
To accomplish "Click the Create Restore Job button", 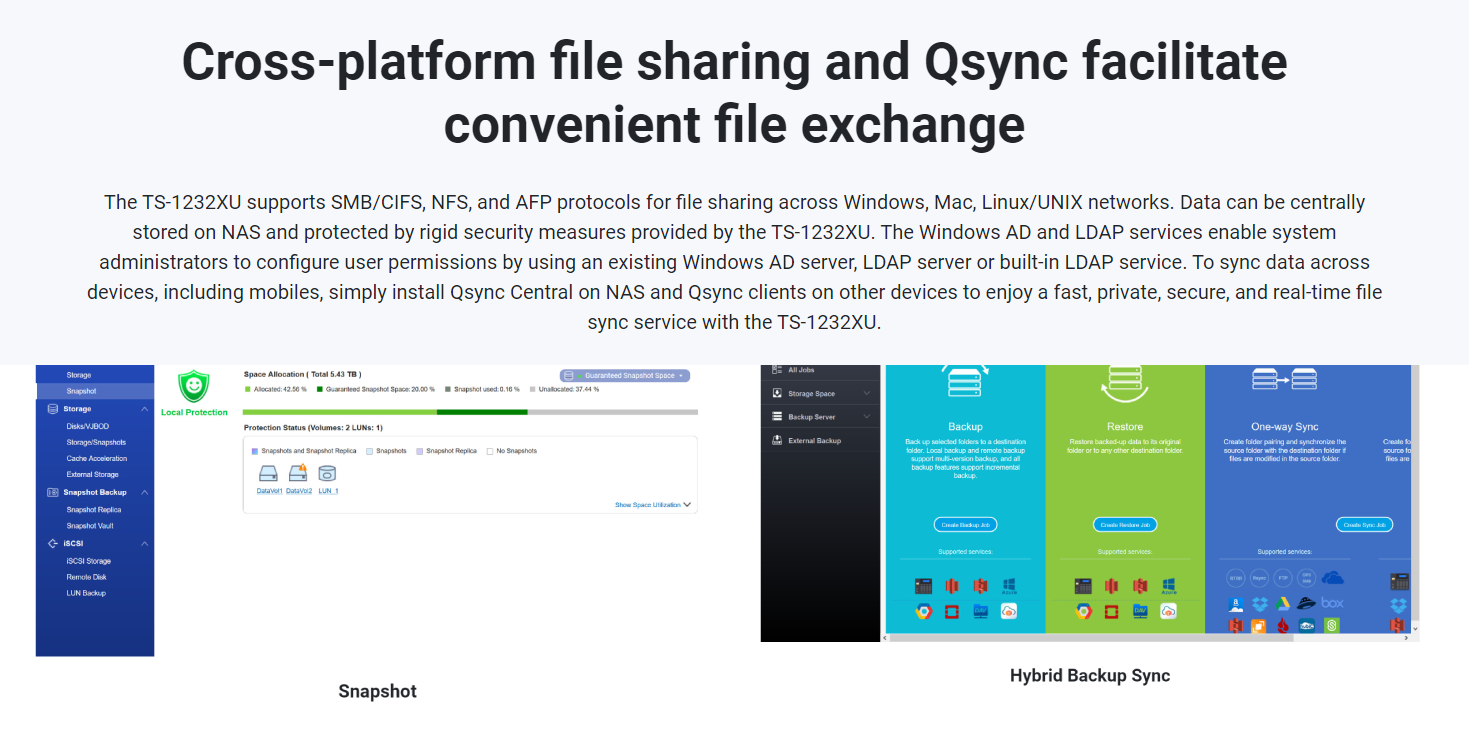I will 1125,525.
